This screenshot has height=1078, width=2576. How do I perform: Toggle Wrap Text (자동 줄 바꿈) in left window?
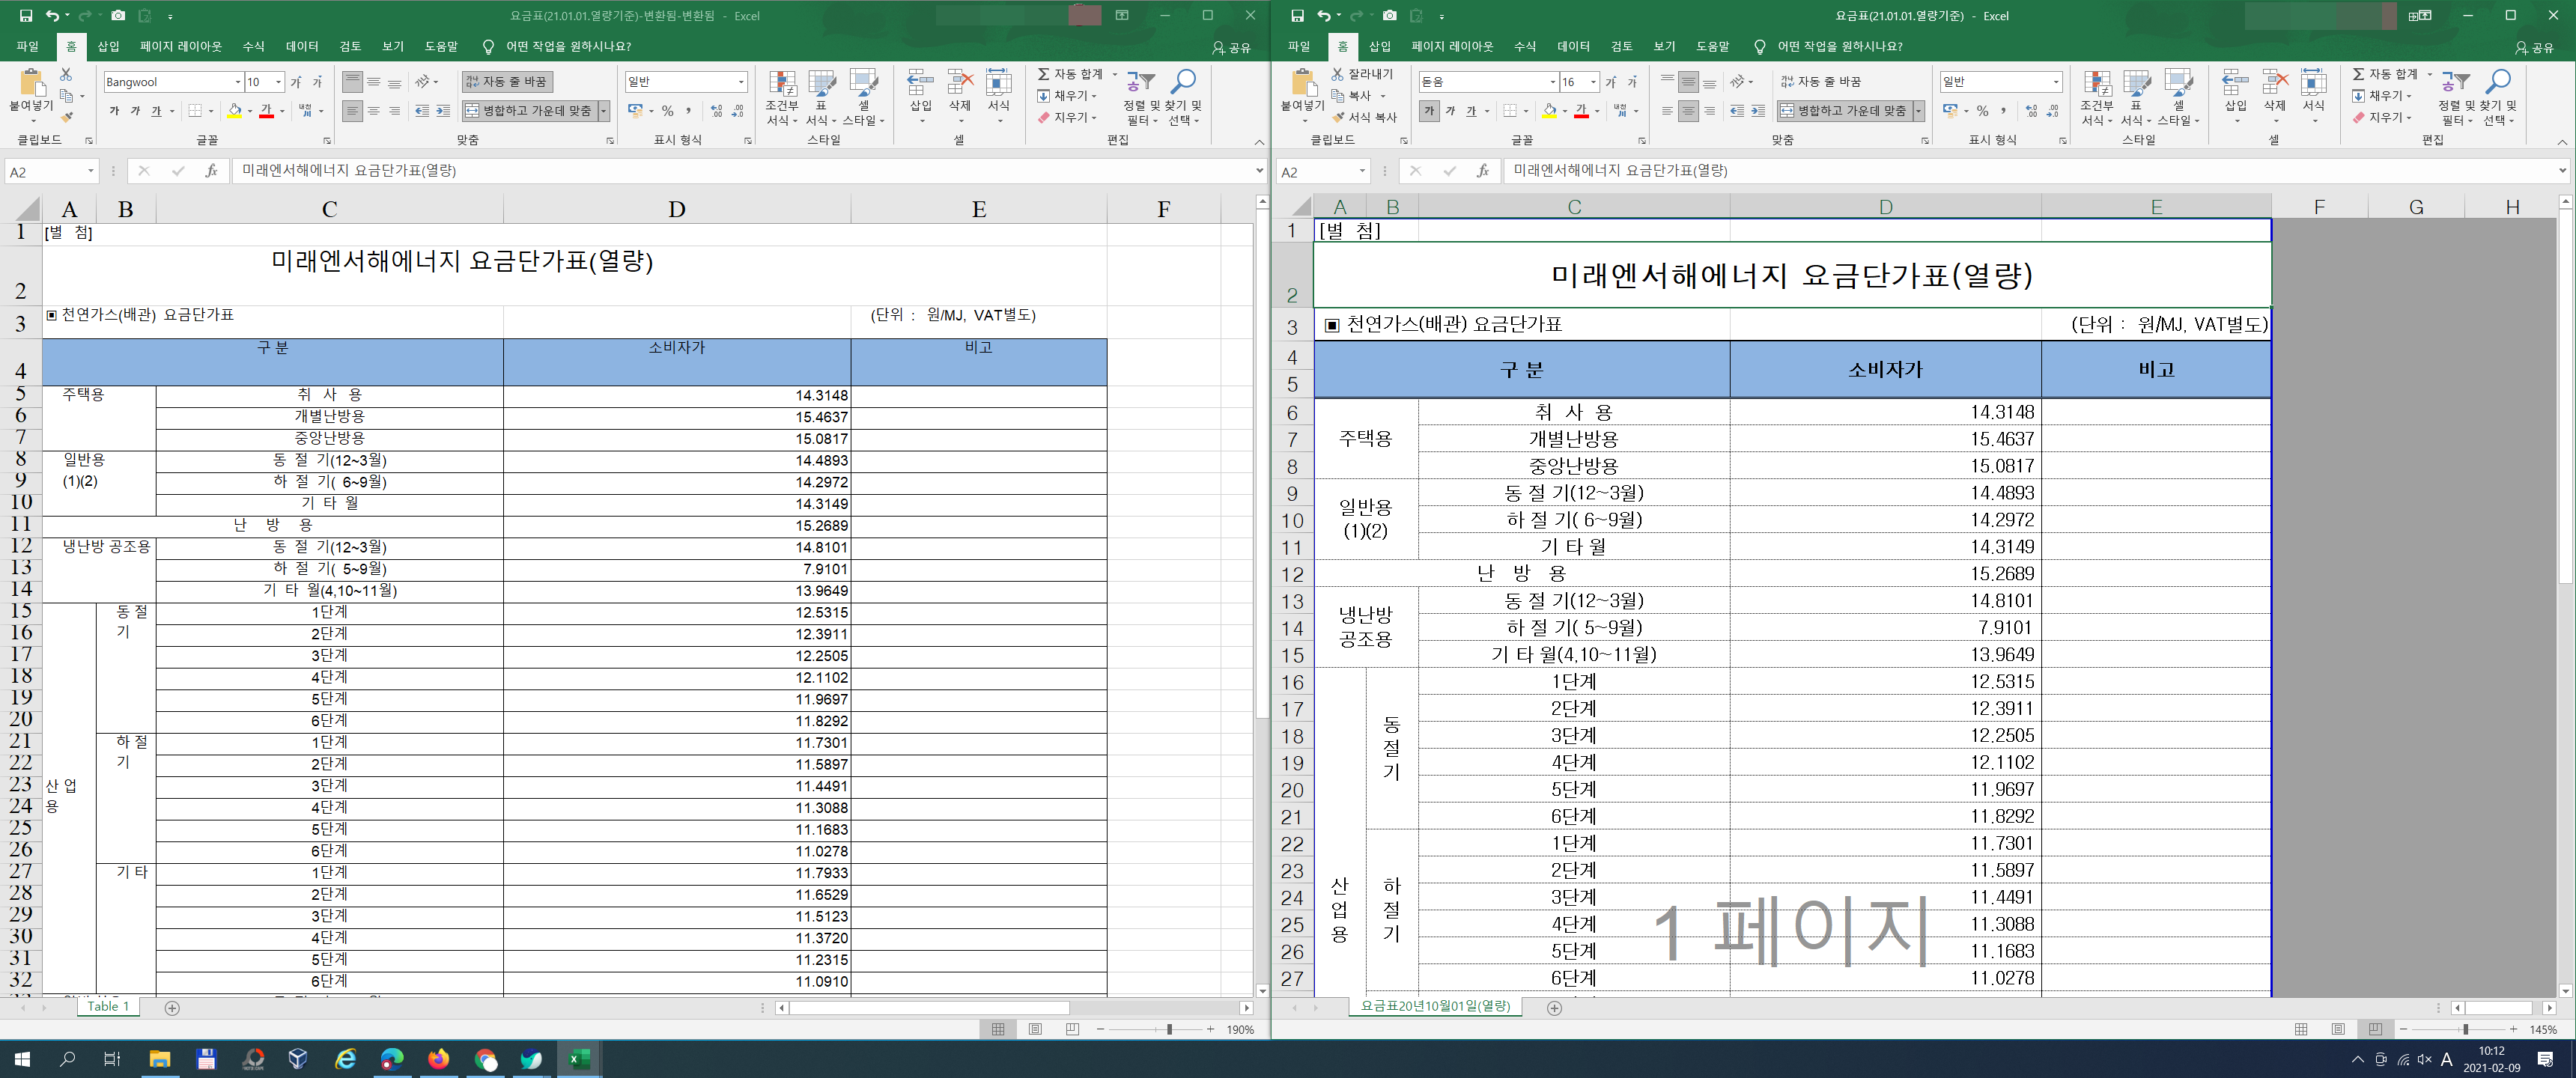click(507, 82)
